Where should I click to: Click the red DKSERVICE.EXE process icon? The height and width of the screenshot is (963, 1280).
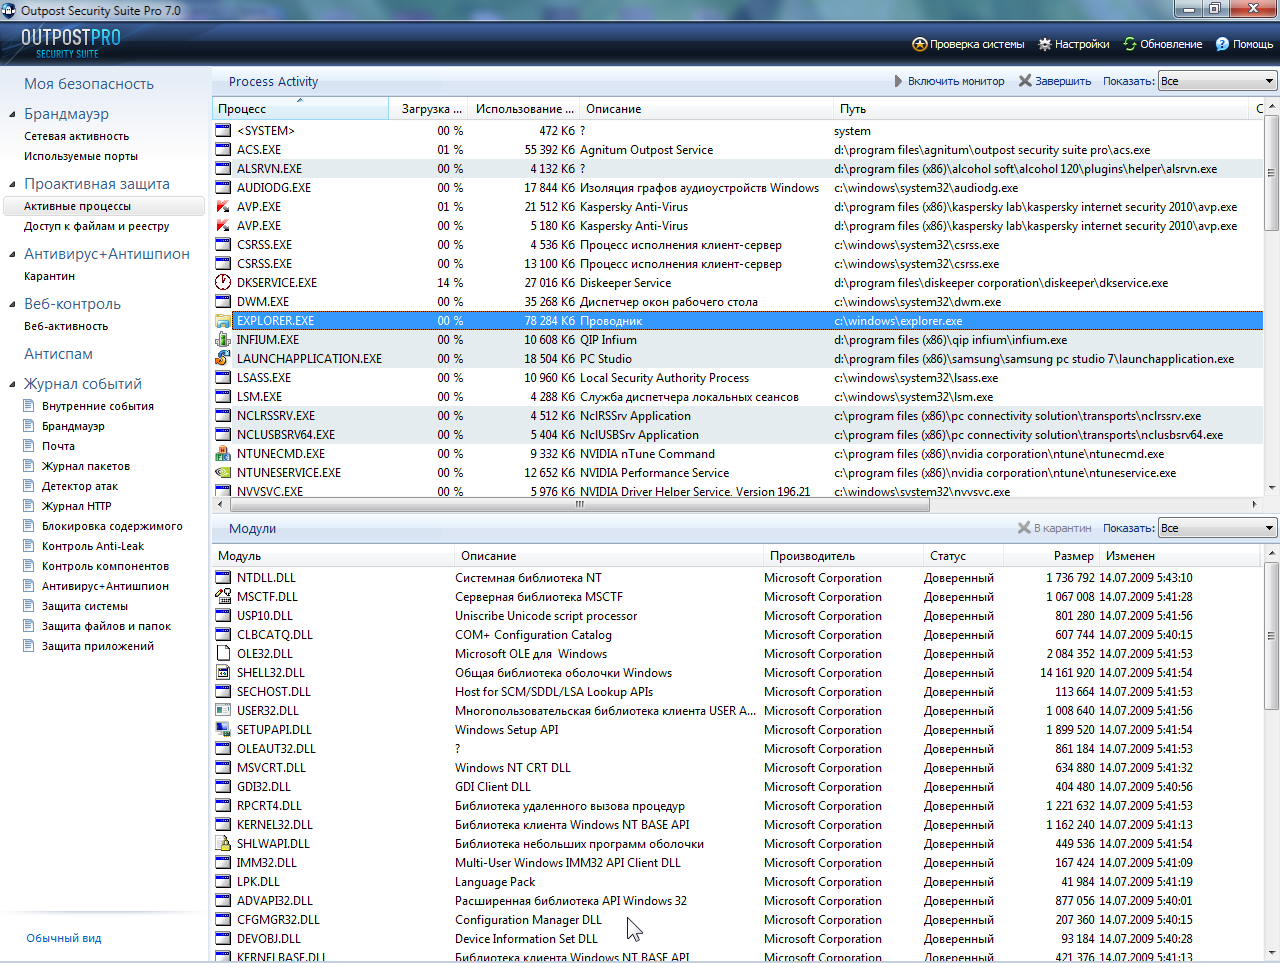[x=223, y=283]
